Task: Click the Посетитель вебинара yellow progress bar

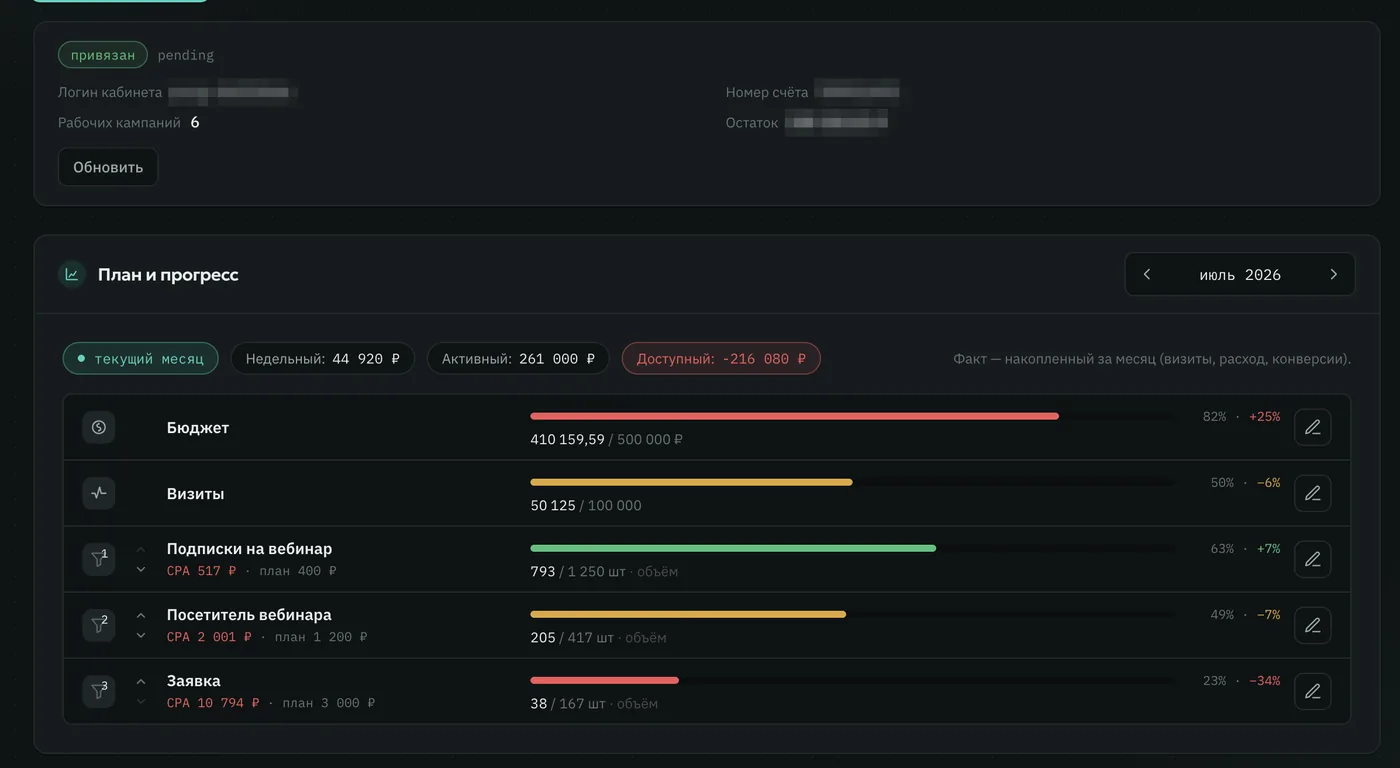Action: [x=688, y=614]
